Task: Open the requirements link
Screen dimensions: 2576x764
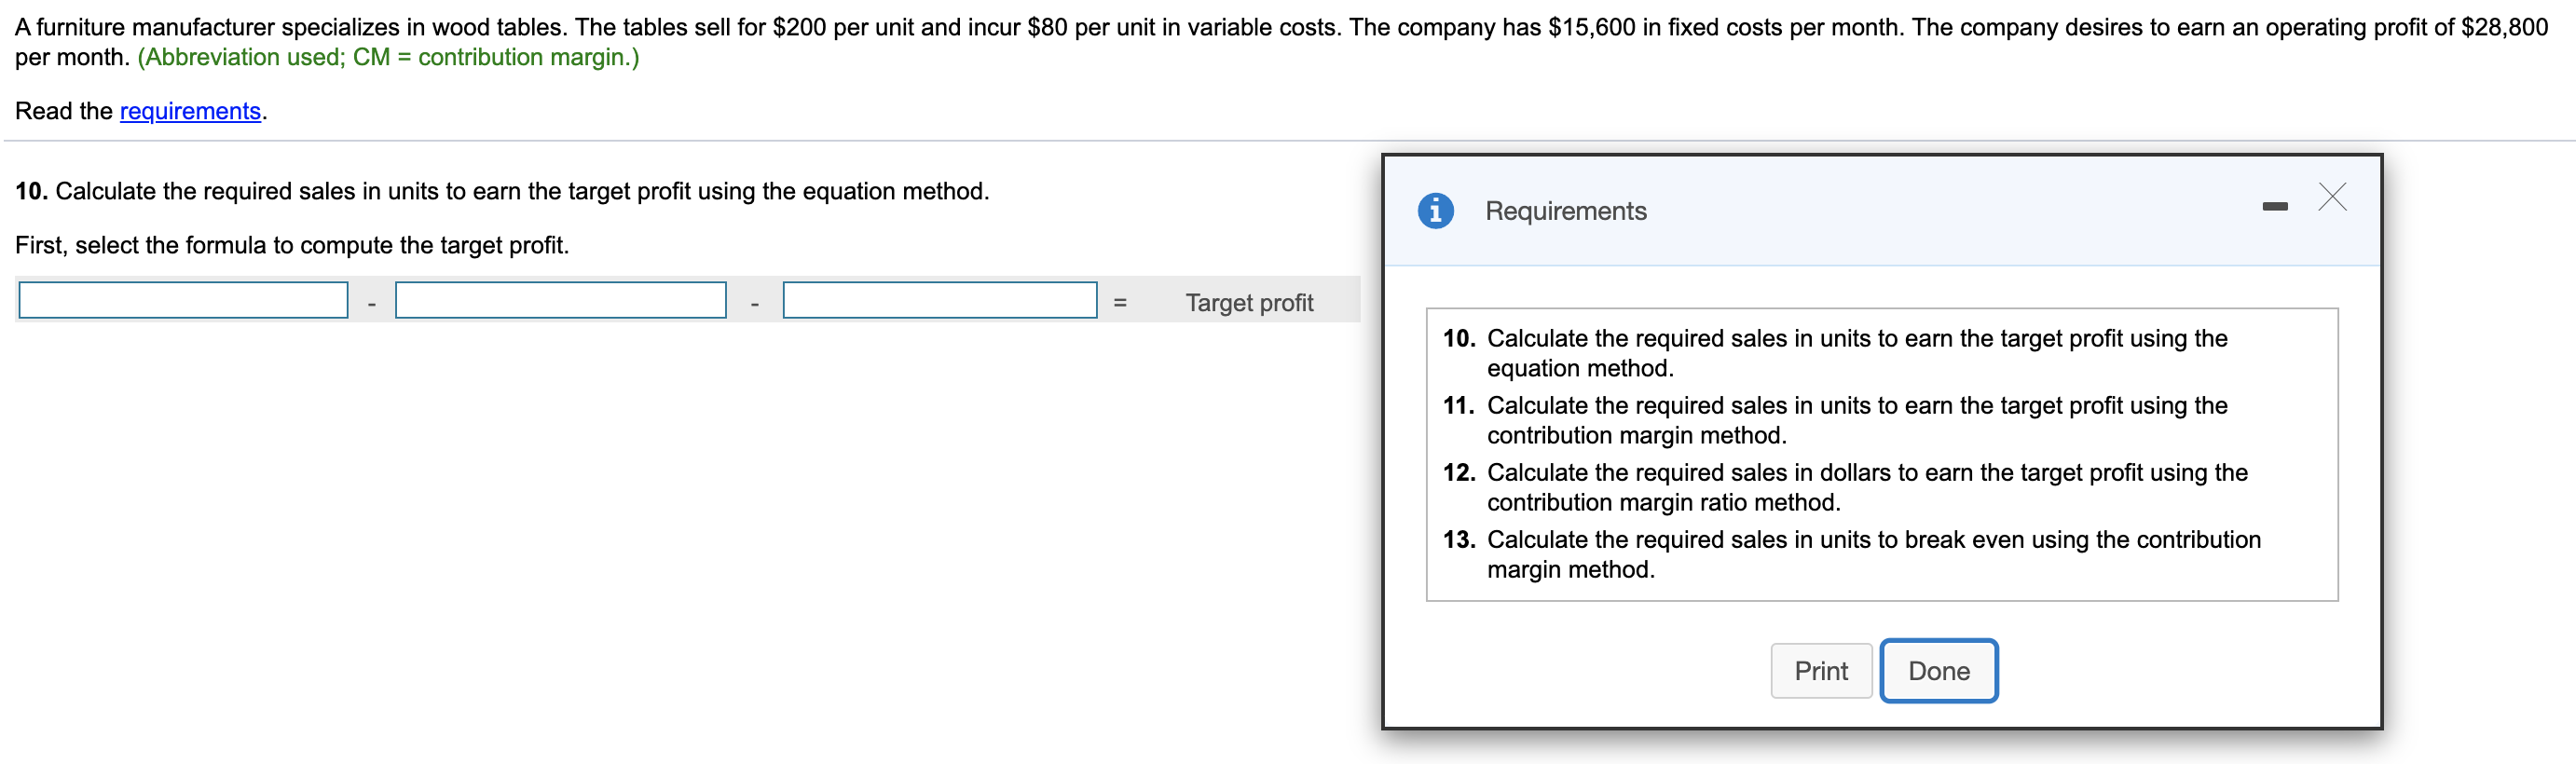Action: click(190, 111)
